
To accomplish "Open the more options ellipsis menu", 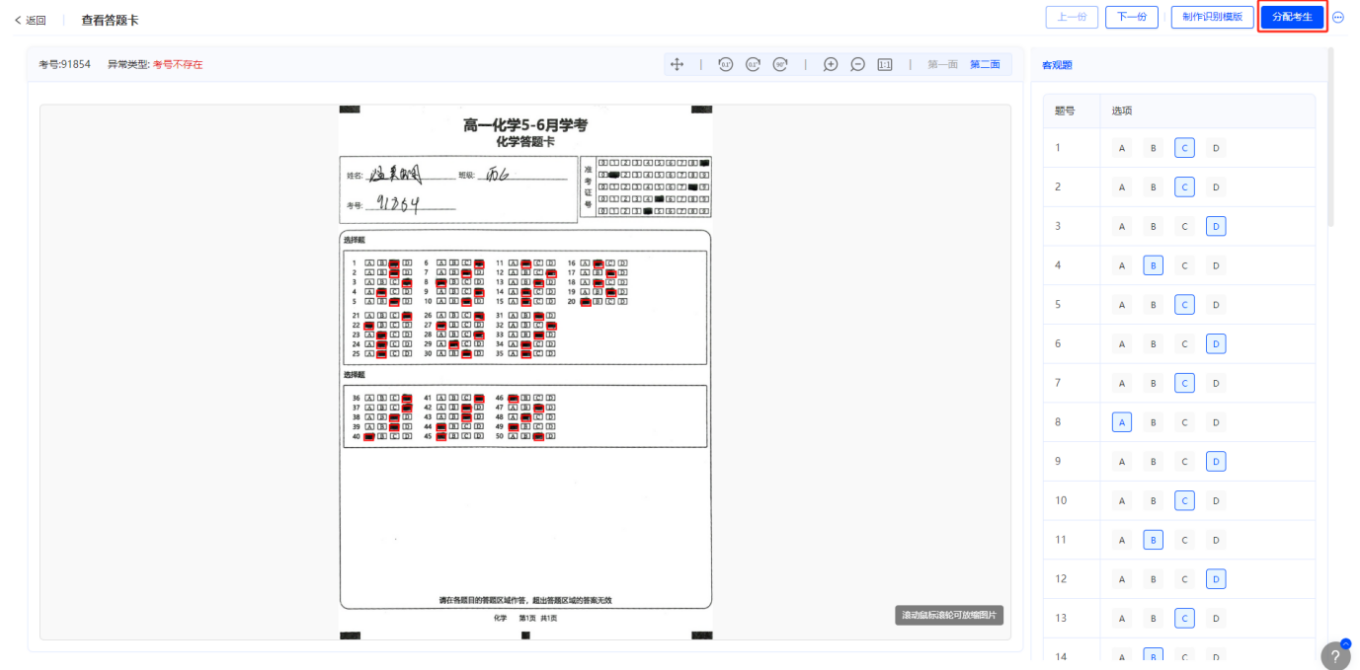I will tap(1338, 17).
